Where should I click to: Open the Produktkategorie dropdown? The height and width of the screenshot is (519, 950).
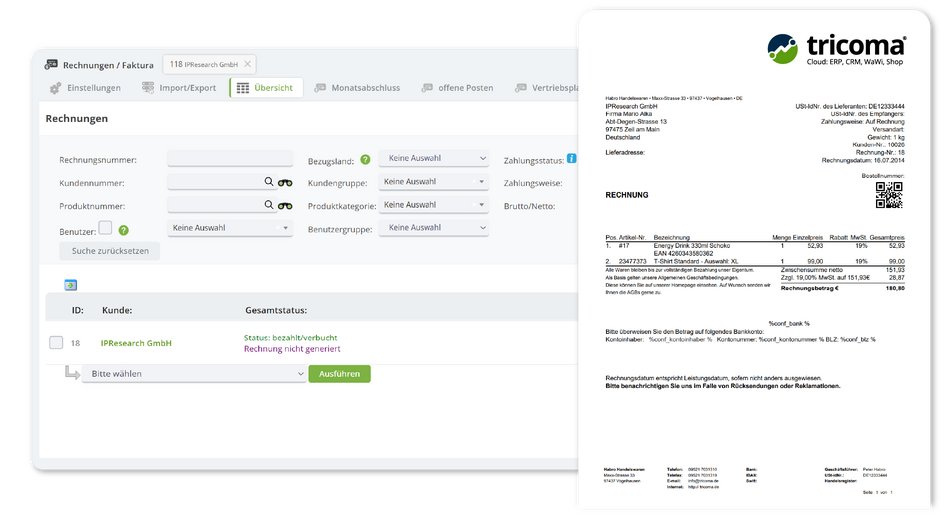tap(434, 205)
